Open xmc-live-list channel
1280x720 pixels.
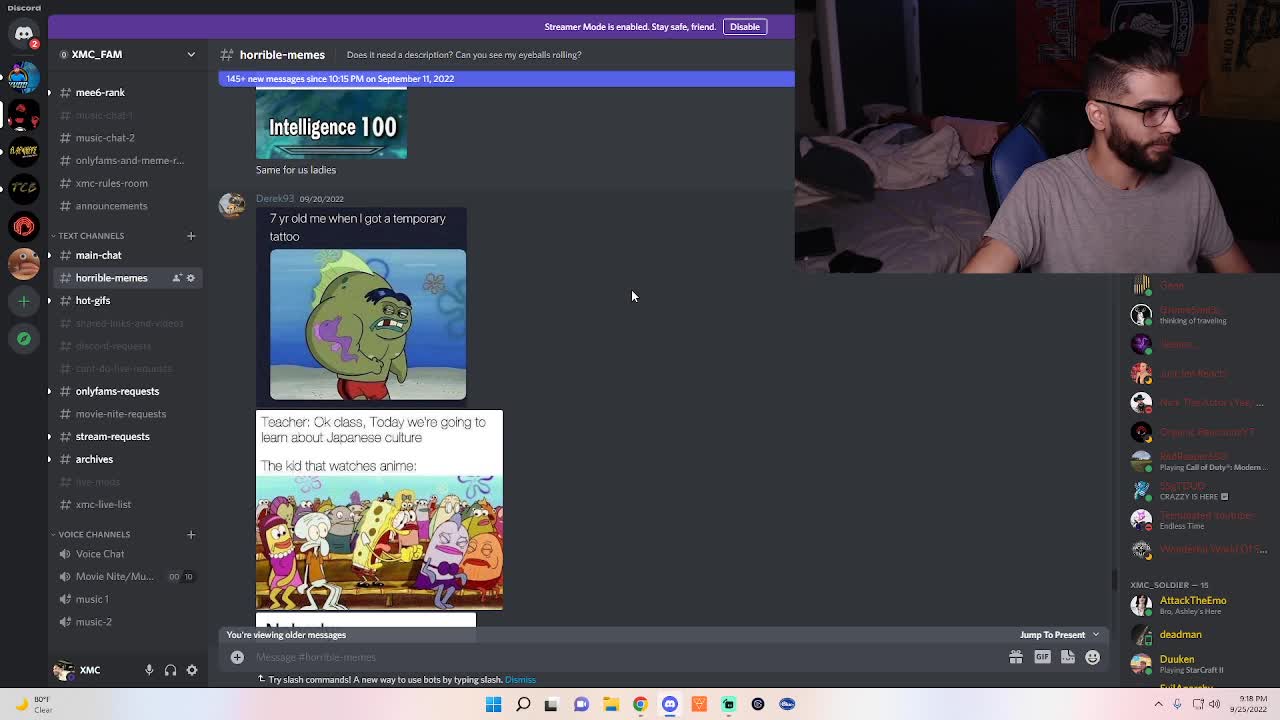(128, 505)
